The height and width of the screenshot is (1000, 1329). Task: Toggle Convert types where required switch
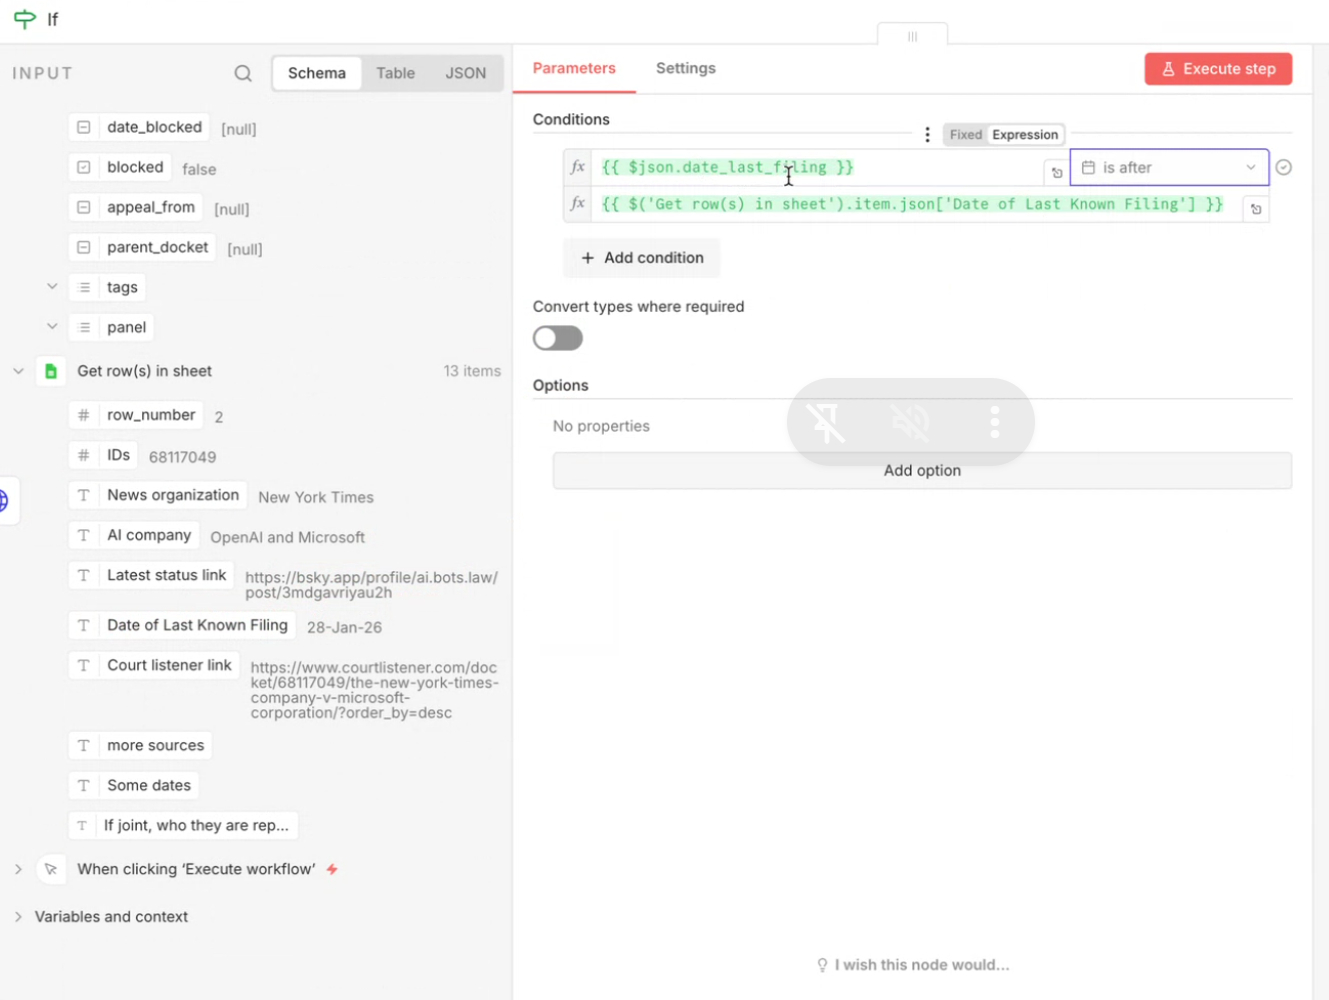[558, 338]
